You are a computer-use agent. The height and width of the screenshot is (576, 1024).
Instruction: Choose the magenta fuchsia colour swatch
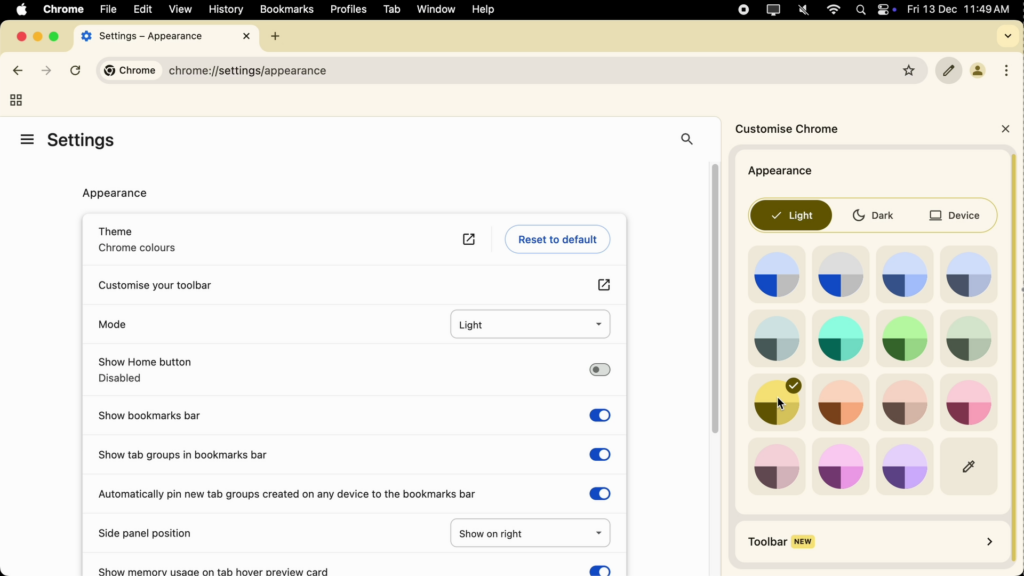[x=840, y=466]
